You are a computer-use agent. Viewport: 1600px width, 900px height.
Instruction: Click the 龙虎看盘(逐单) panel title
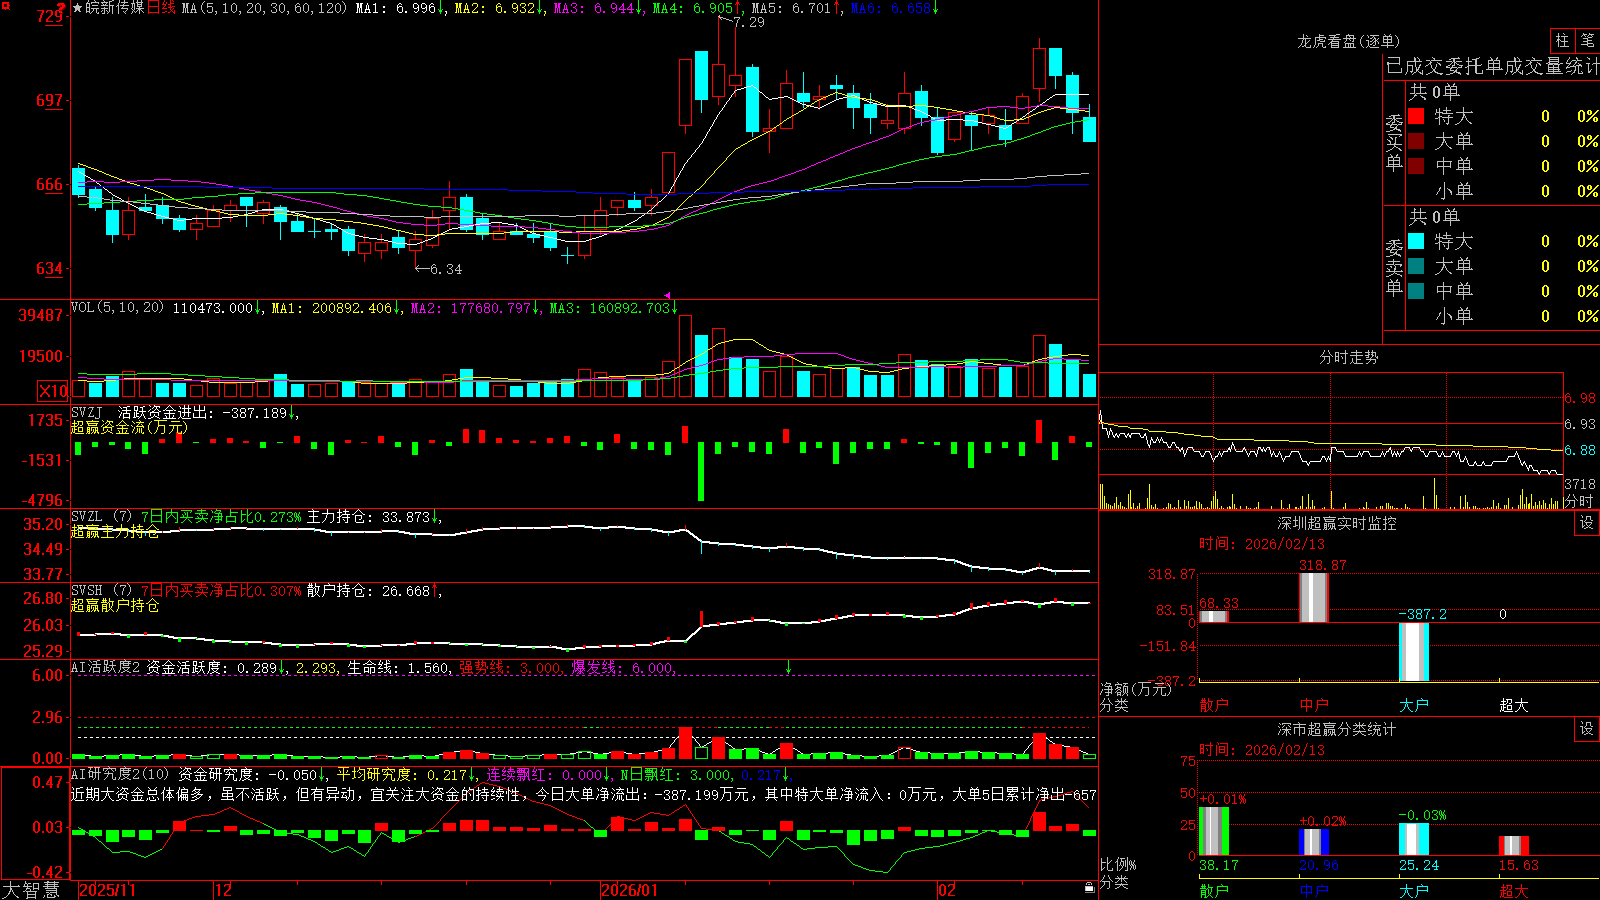1348,41
